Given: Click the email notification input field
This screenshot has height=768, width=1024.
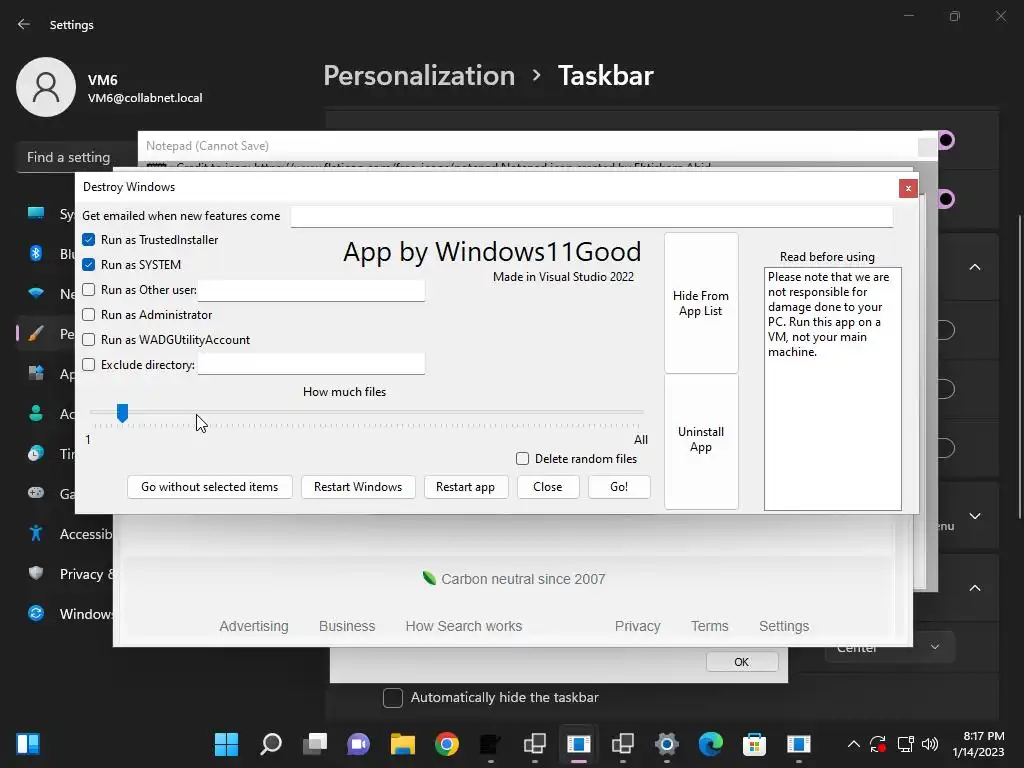Looking at the screenshot, I should pos(592,216).
